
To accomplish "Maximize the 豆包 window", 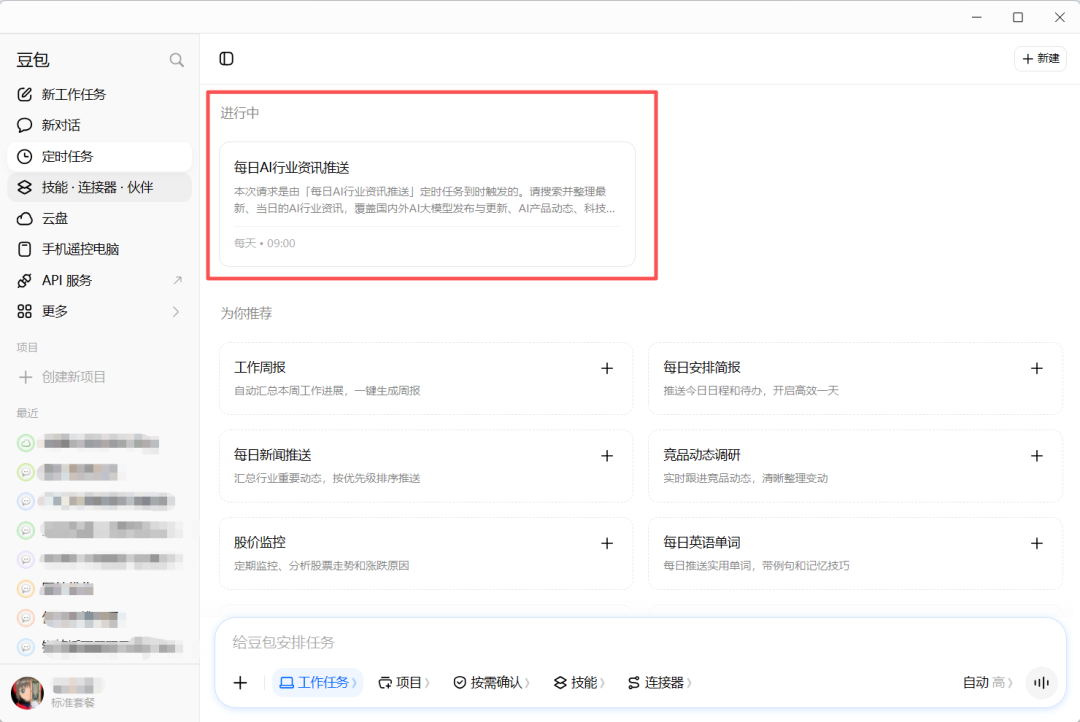I will click(x=1018, y=17).
